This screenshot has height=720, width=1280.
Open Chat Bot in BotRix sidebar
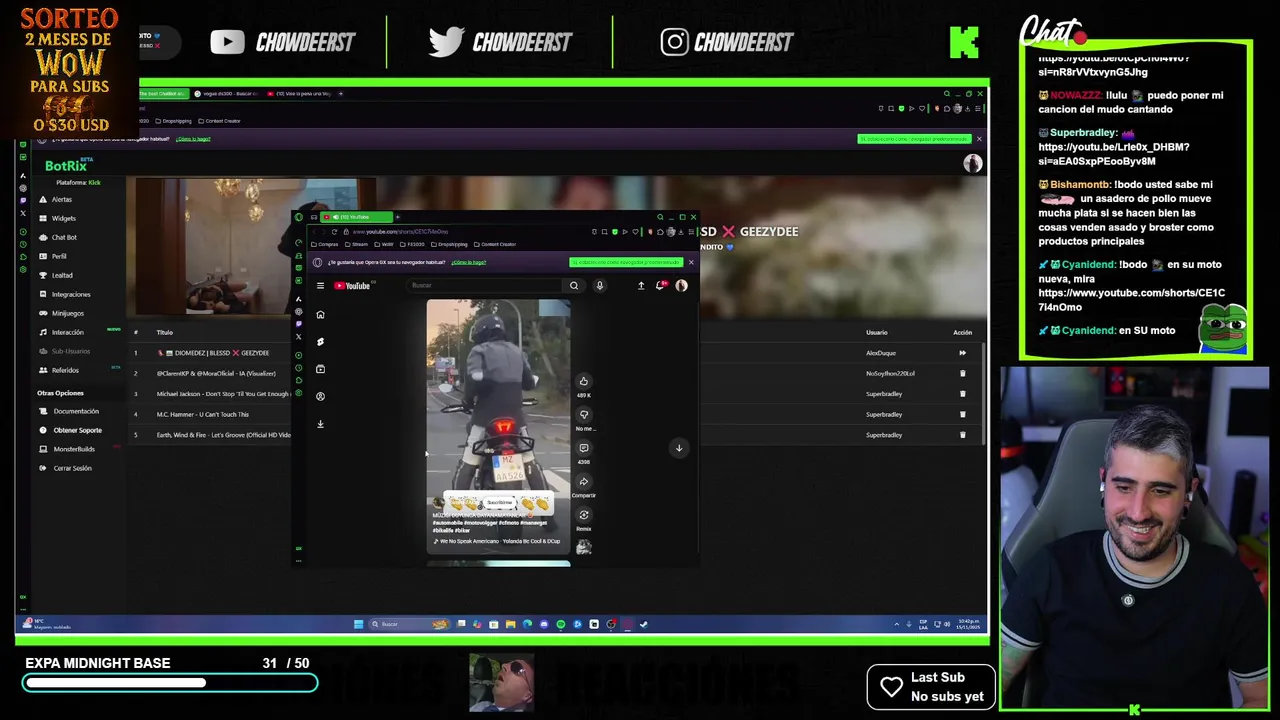[x=64, y=237]
